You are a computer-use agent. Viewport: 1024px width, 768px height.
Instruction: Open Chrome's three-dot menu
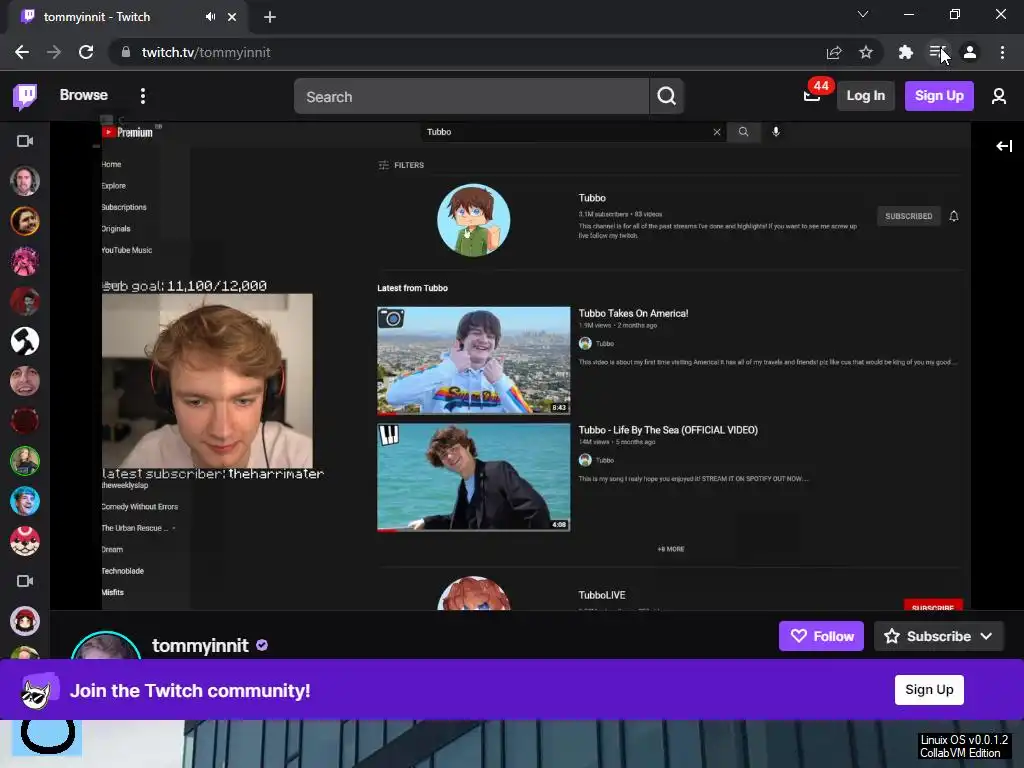pyautogui.click(x=1002, y=52)
